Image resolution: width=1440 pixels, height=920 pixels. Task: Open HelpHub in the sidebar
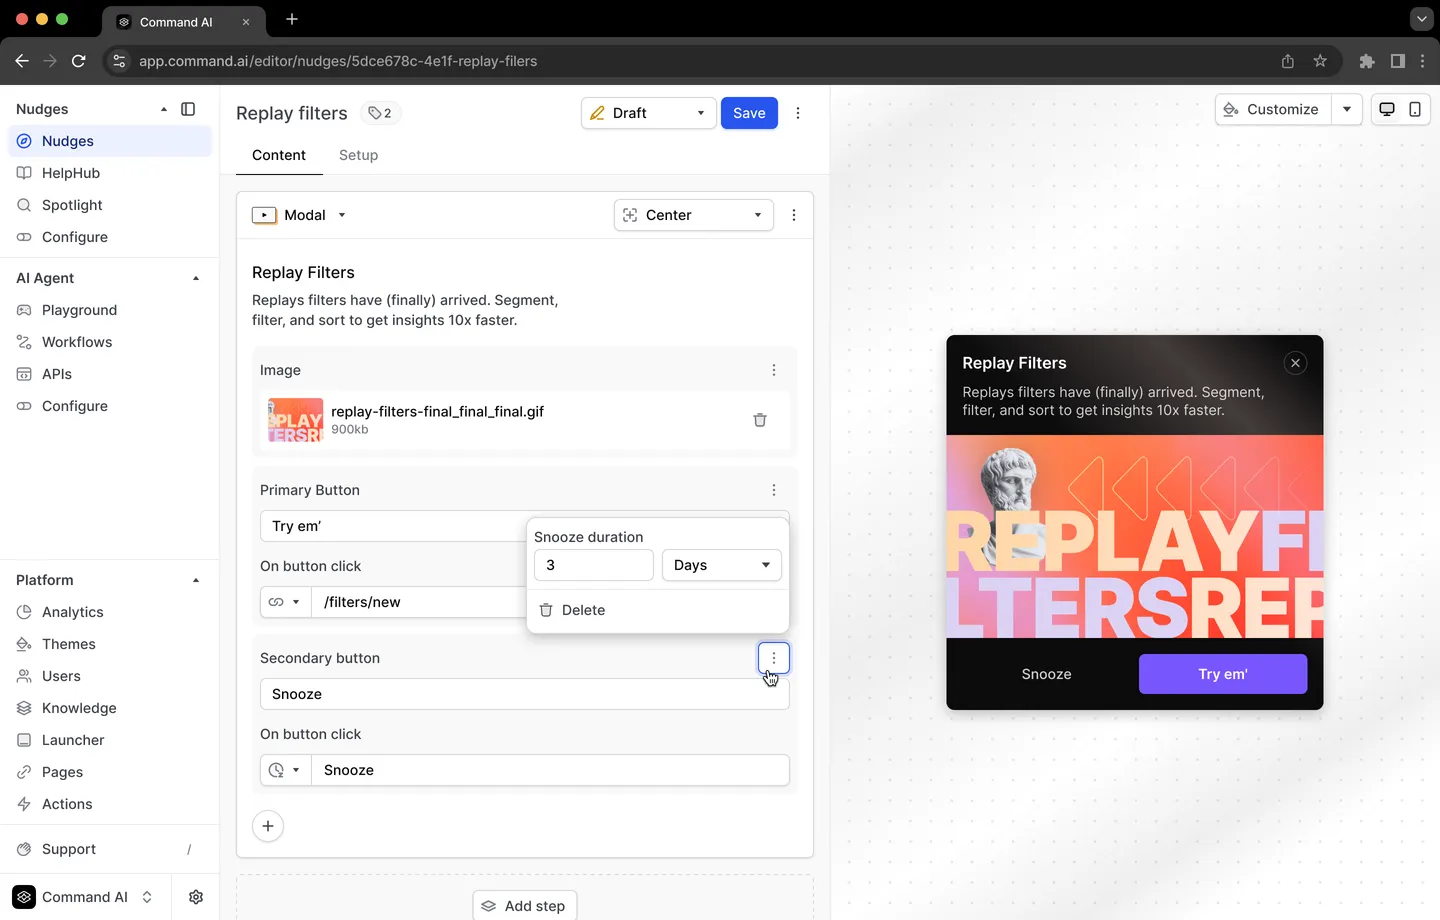[x=110, y=173]
